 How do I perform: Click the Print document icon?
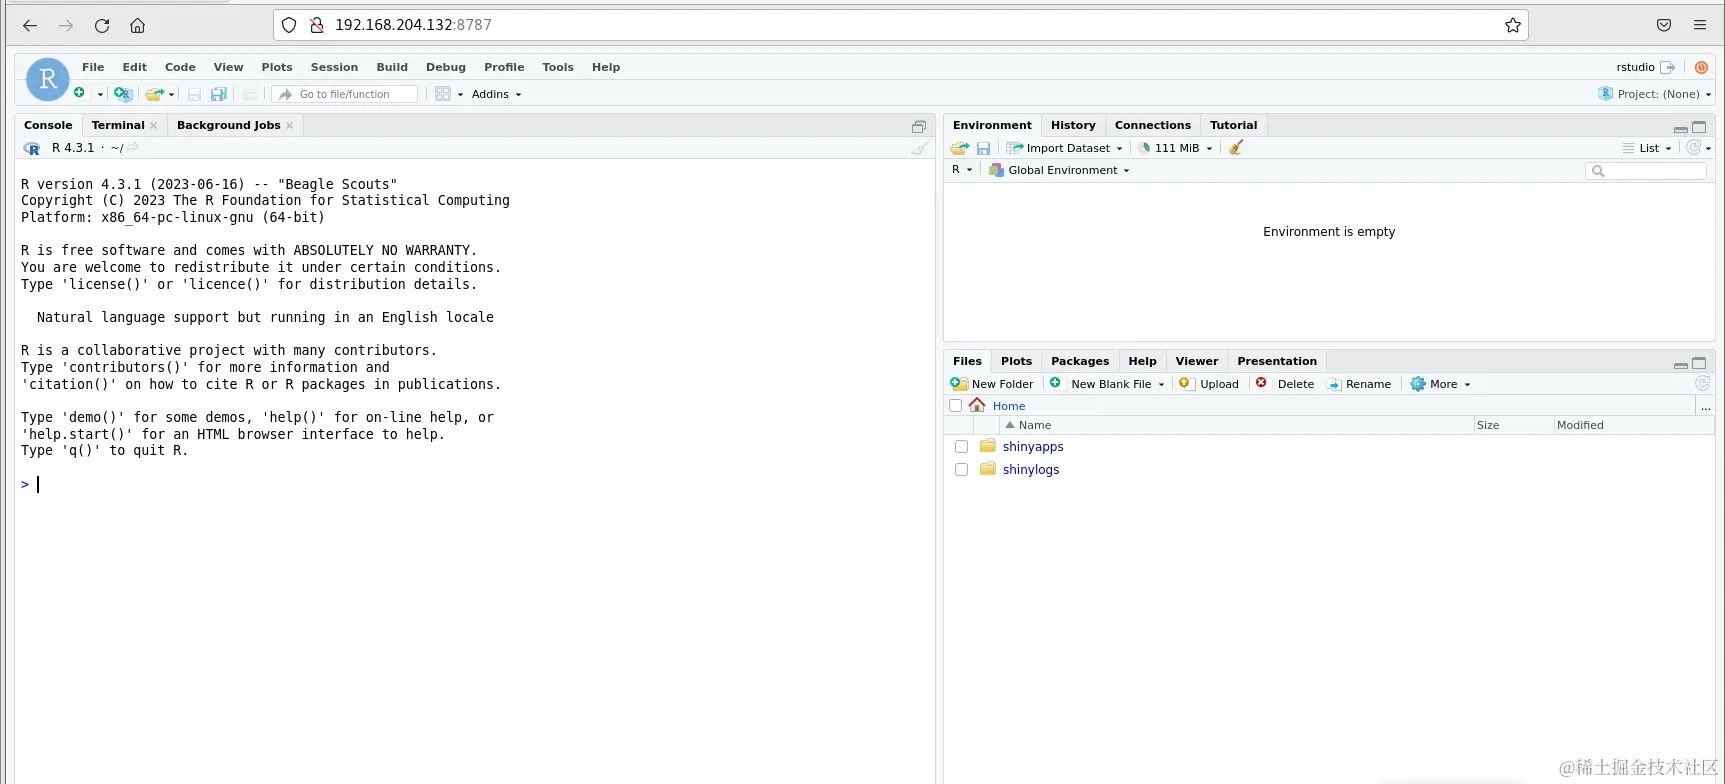pyautogui.click(x=250, y=94)
